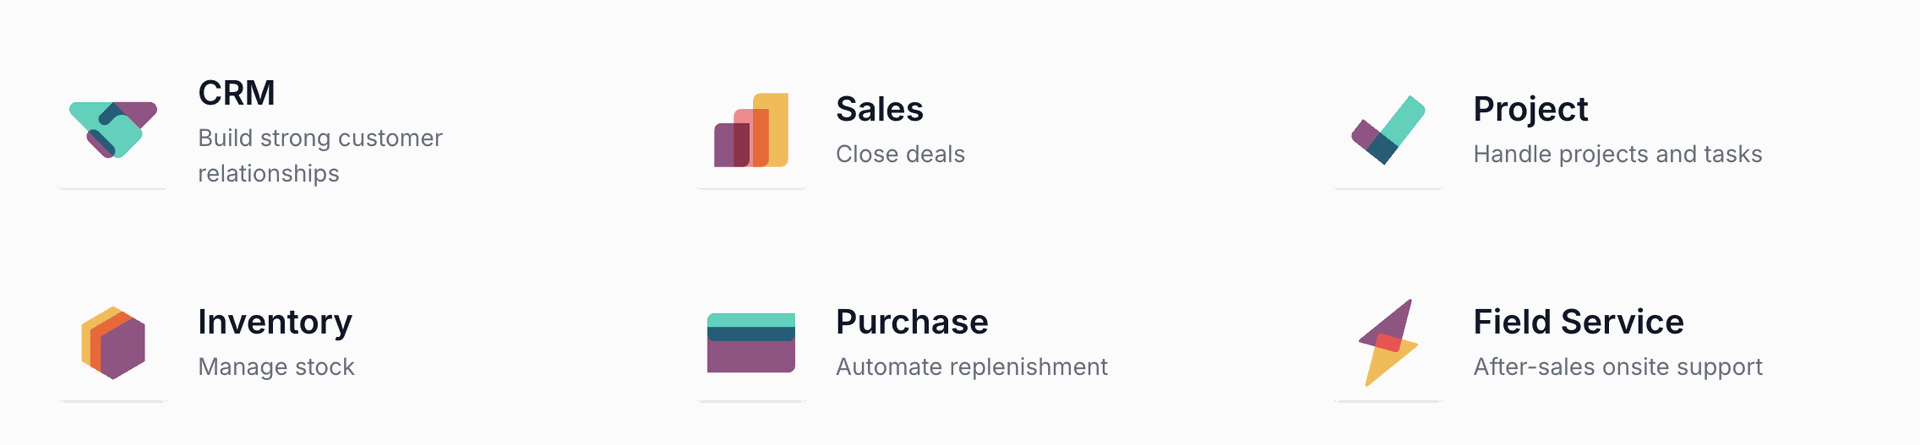Open the Inventory hexagon box icon
1920x445 pixels.
113,343
